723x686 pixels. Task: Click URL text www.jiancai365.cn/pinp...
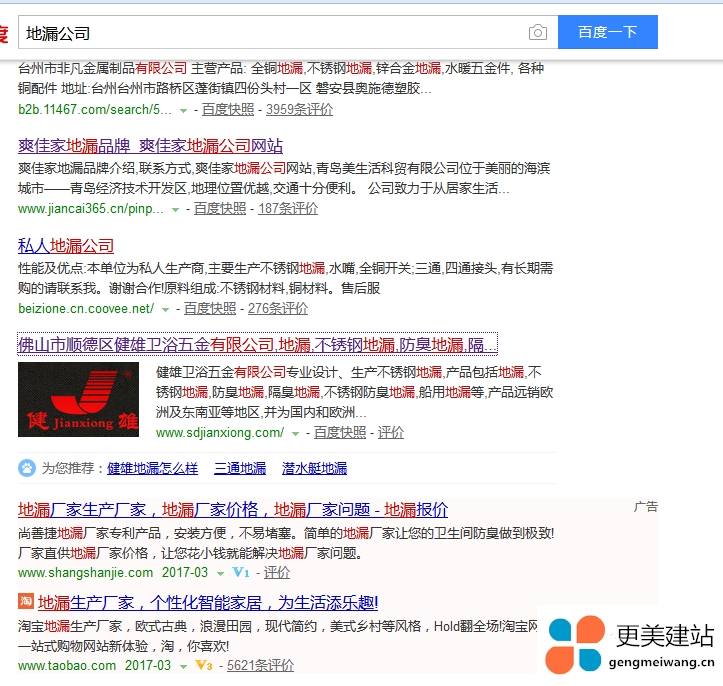pos(91,209)
